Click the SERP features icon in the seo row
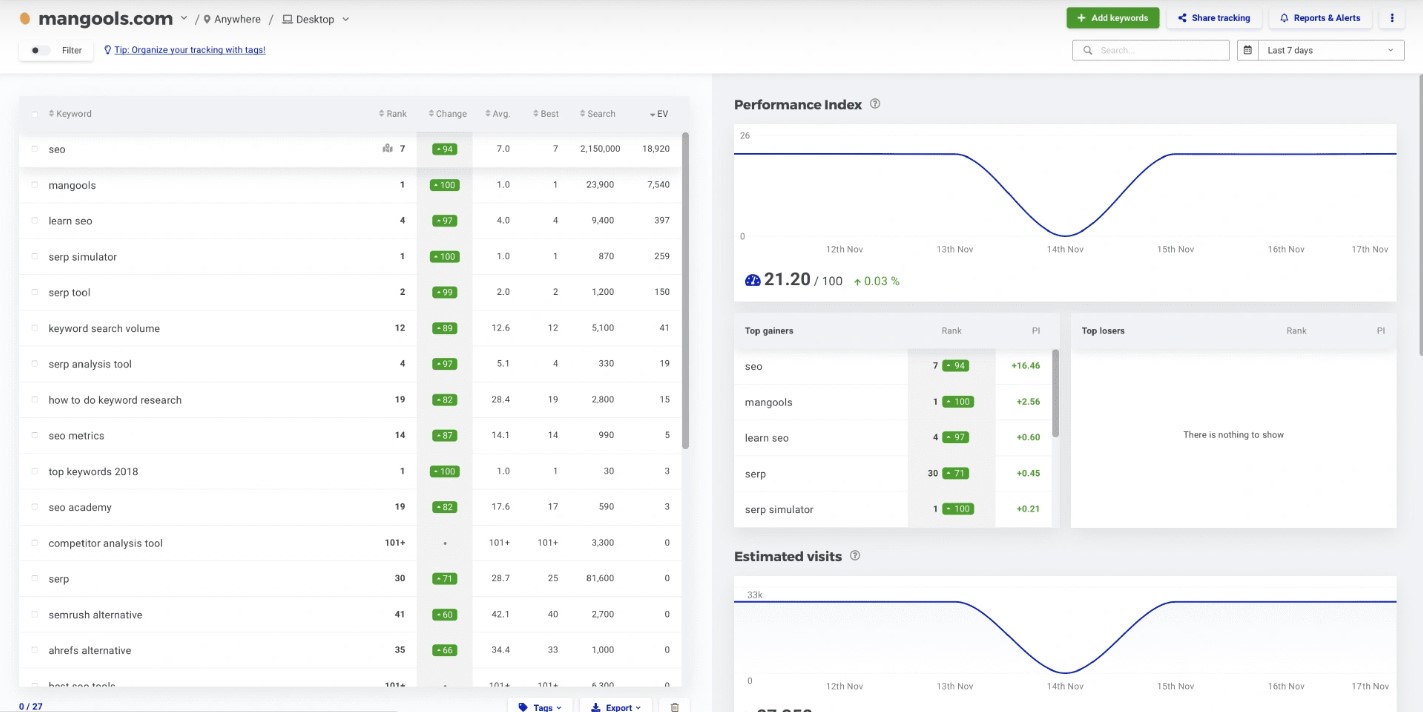 point(387,149)
